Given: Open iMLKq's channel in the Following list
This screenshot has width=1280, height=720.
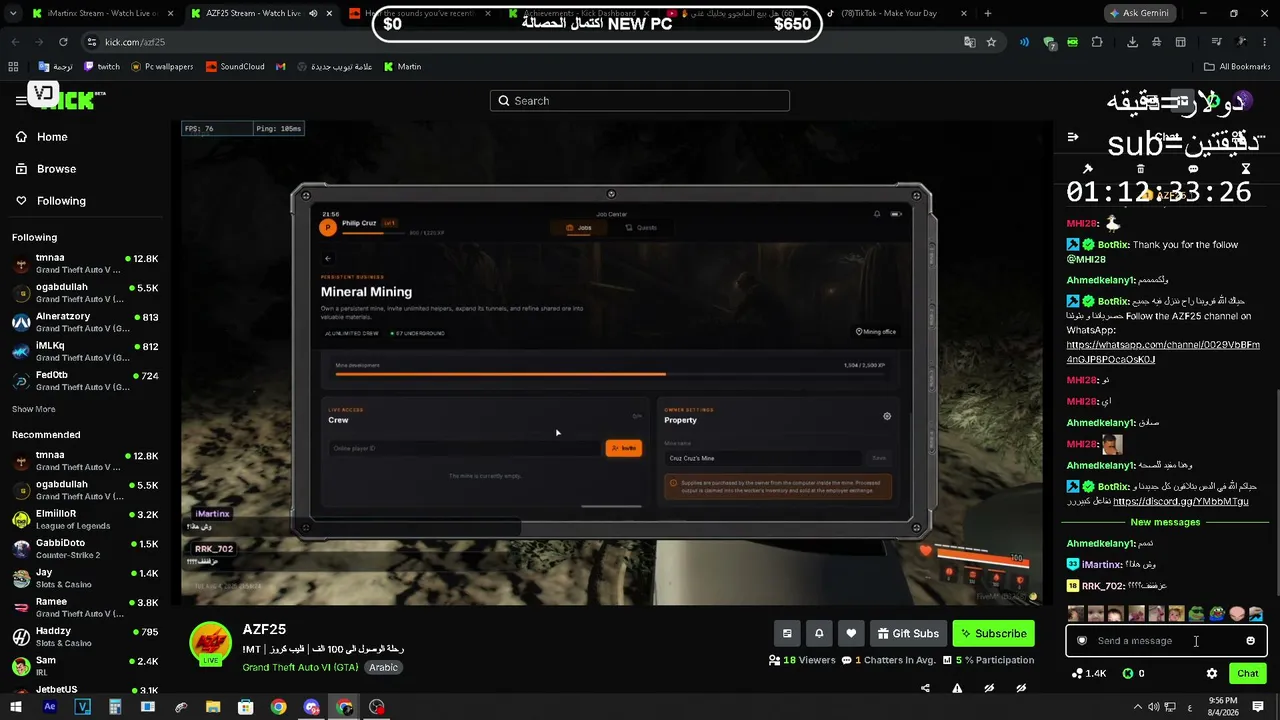Looking at the screenshot, I should click(x=85, y=351).
